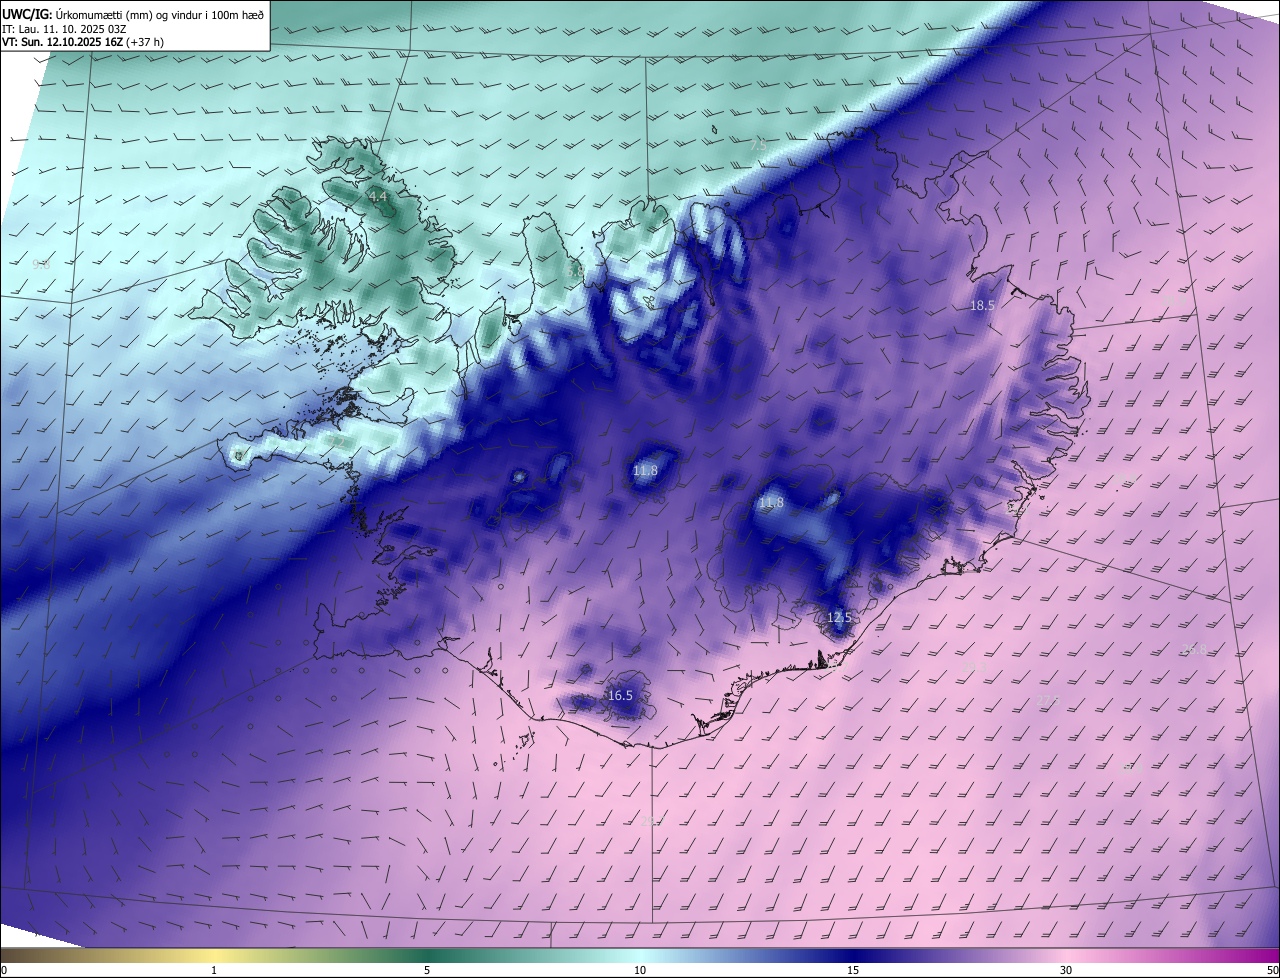The height and width of the screenshot is (978, 1280).
Task: Click the 12.5 value near the southeast coast
Action: (x=839, y=618)
